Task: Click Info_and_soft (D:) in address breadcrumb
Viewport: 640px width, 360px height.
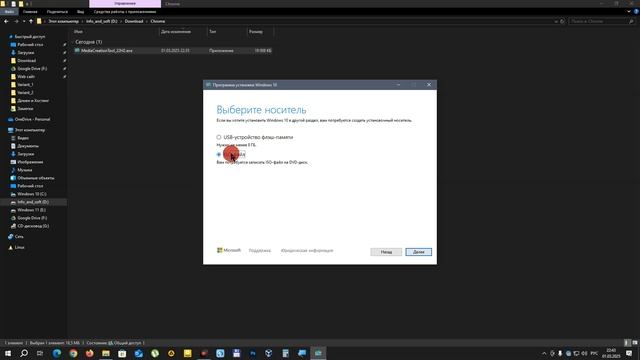Action: point(102,21)
